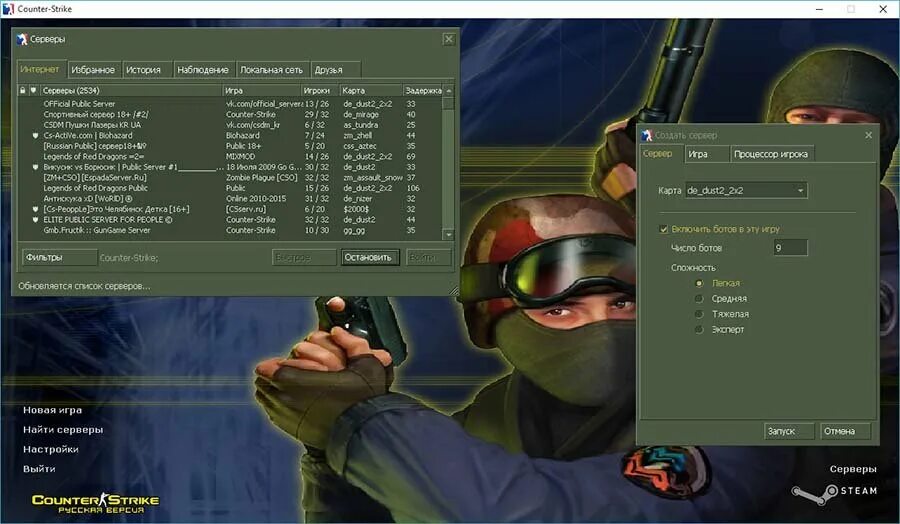Close the Серверы window
Screen dimensions: 900x524
click(x=449, y=39)
